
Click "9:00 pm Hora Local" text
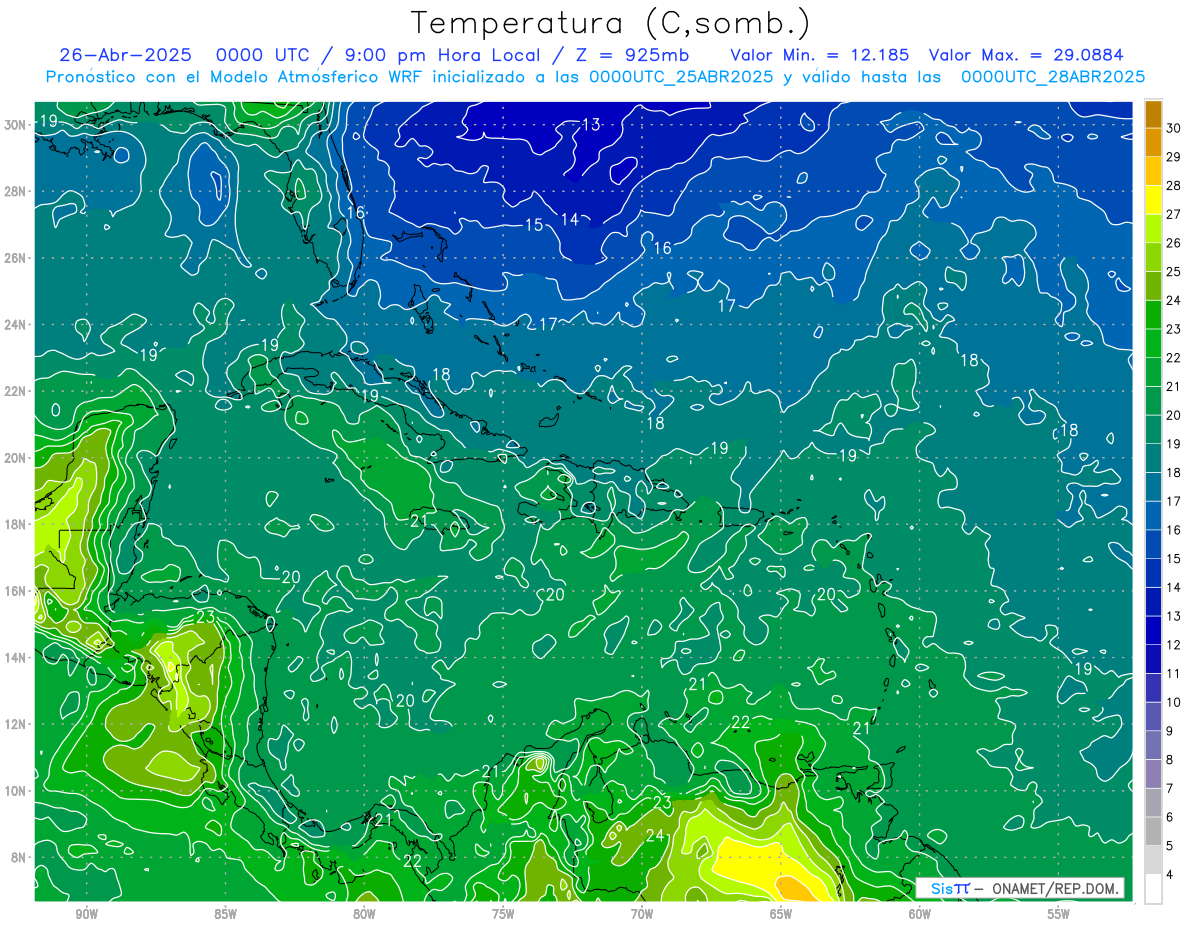(443, 55)
